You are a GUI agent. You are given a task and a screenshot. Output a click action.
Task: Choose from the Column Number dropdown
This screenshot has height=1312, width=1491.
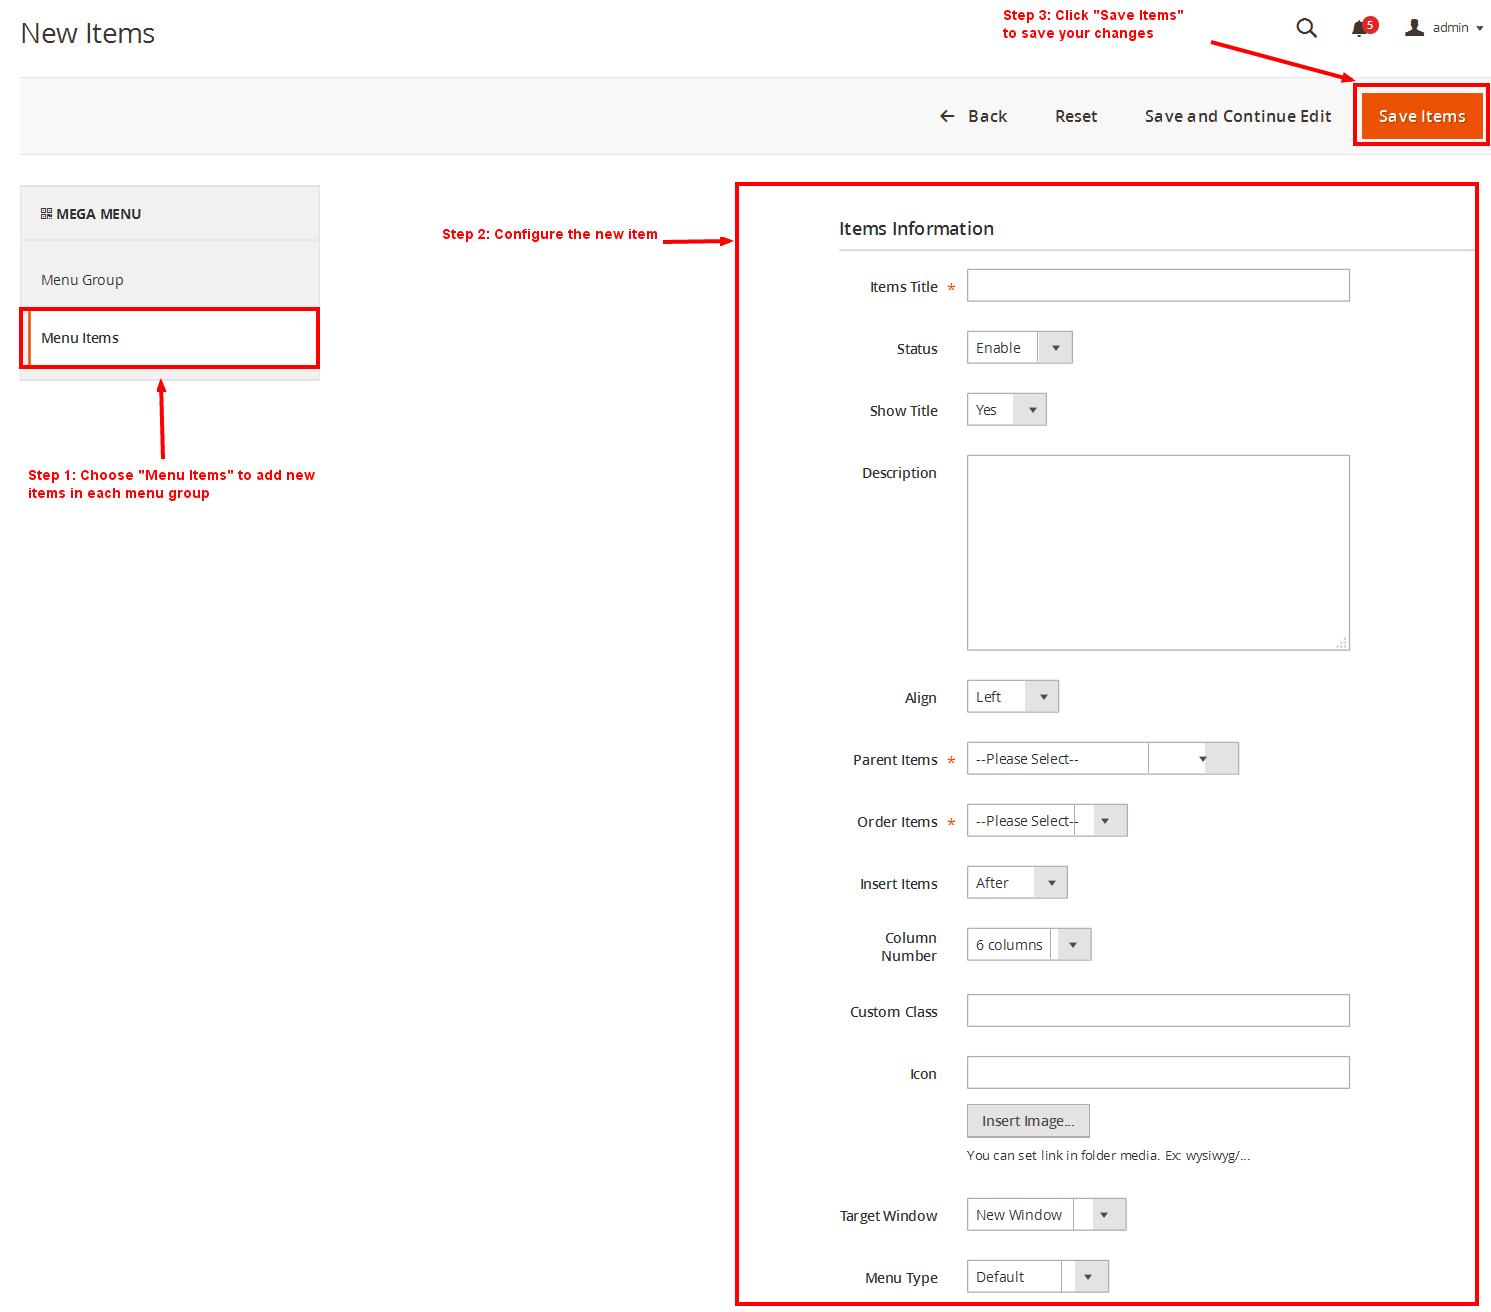[1028, 945]
